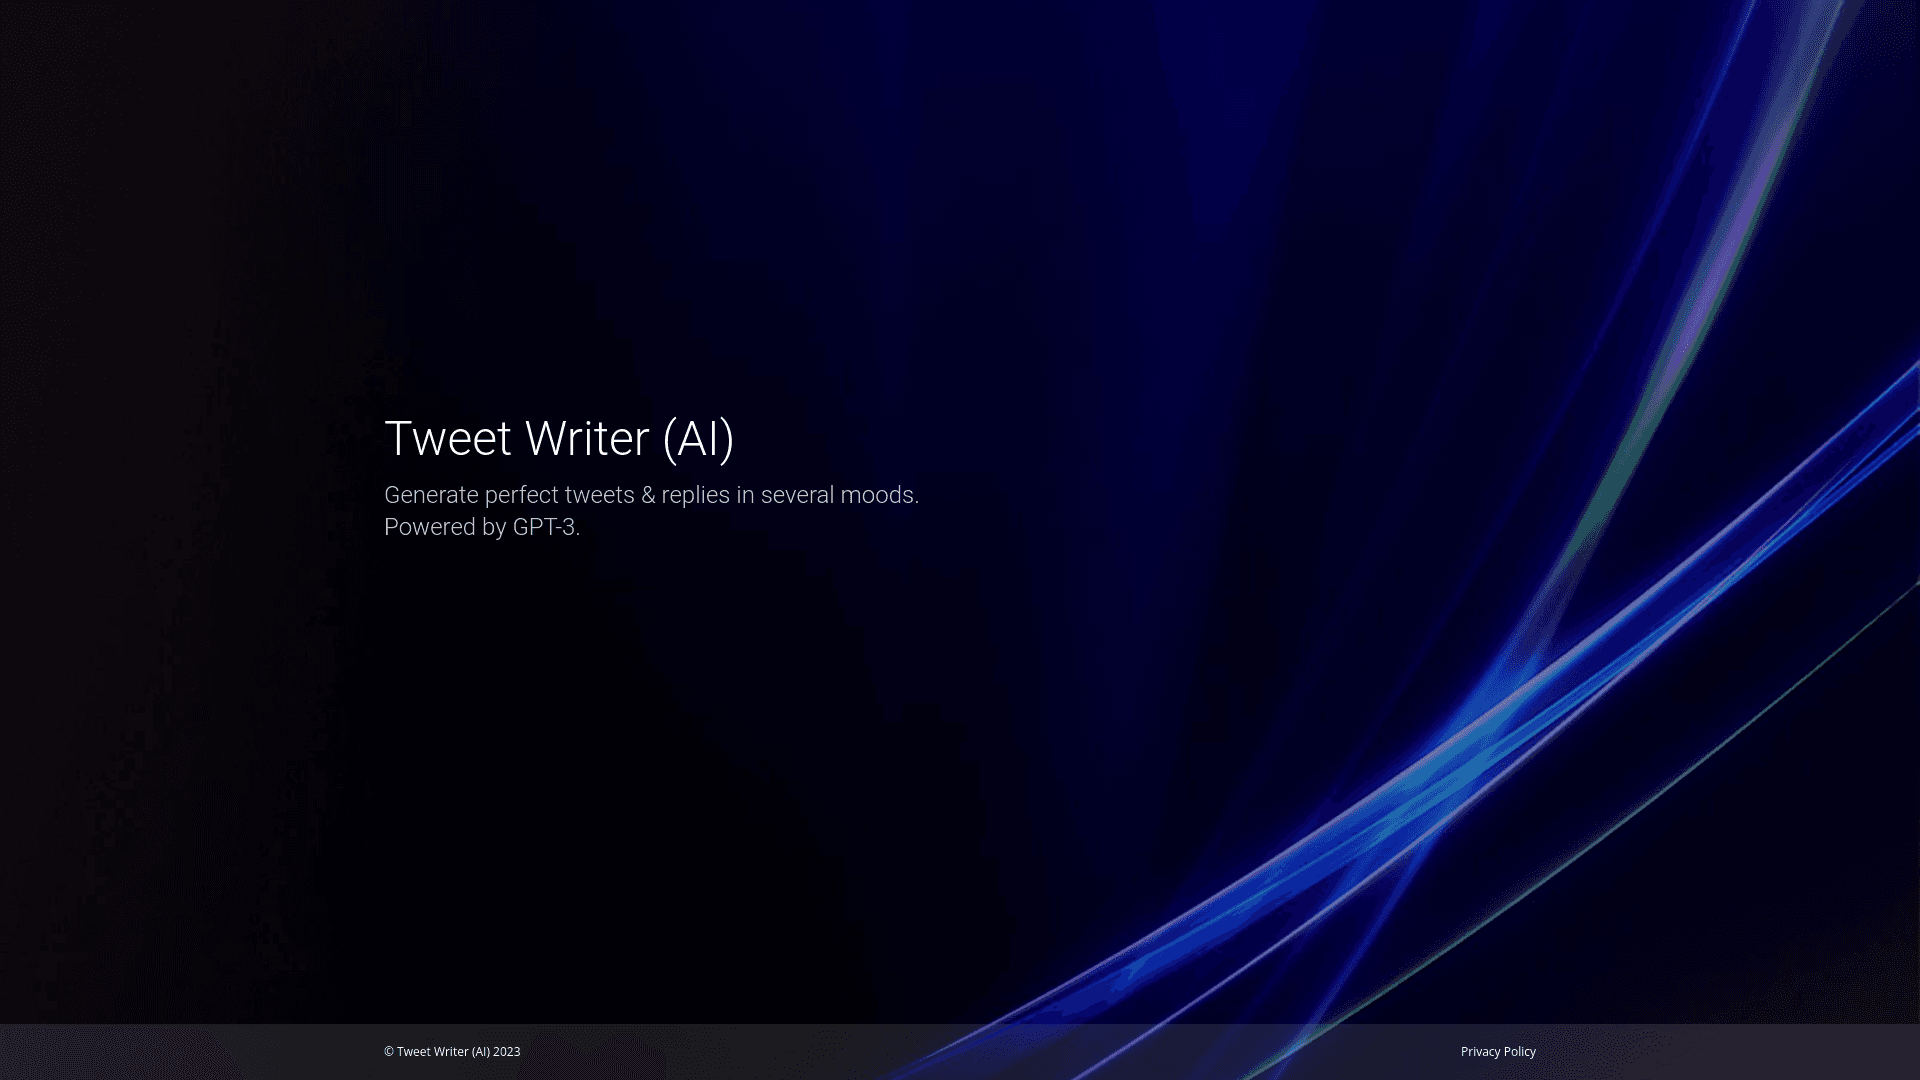Select the tagline about generating perfect tweets
The width and height of the screenshot is (1920, 1080).
click(x=650, y=494)
